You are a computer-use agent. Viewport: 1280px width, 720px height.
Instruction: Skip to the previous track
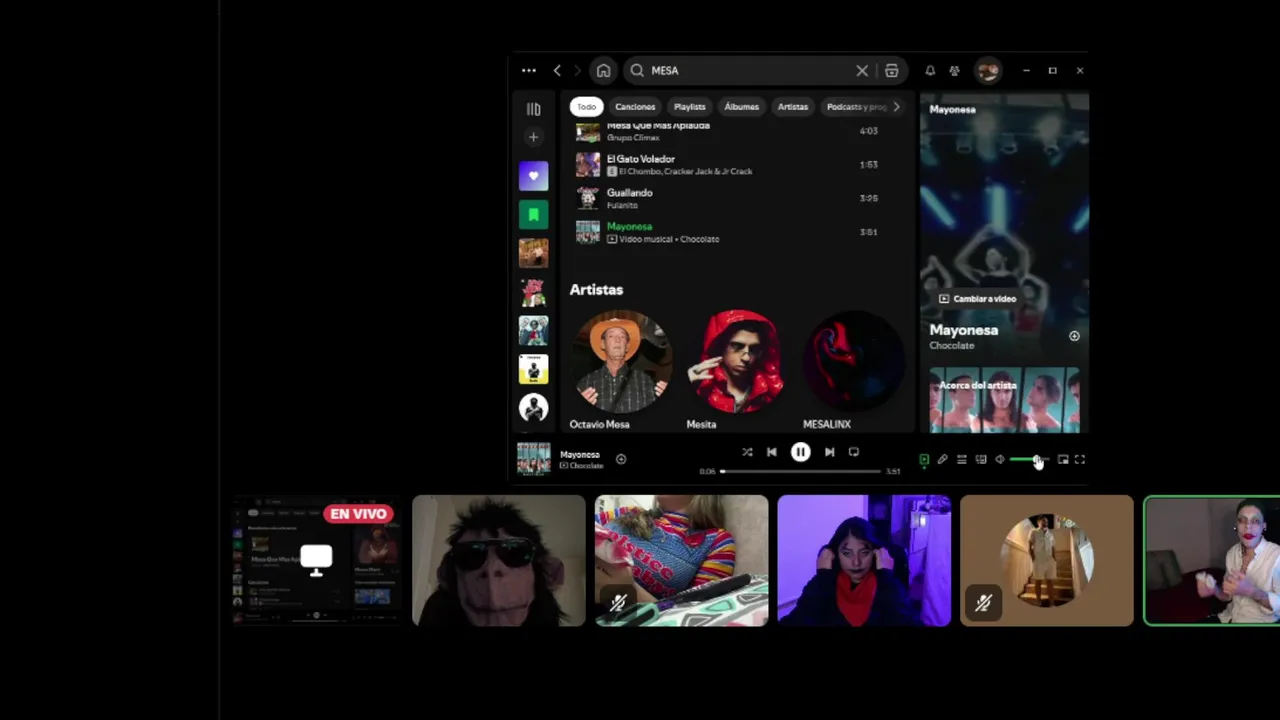pyautogui.click(x=771, y=452)
